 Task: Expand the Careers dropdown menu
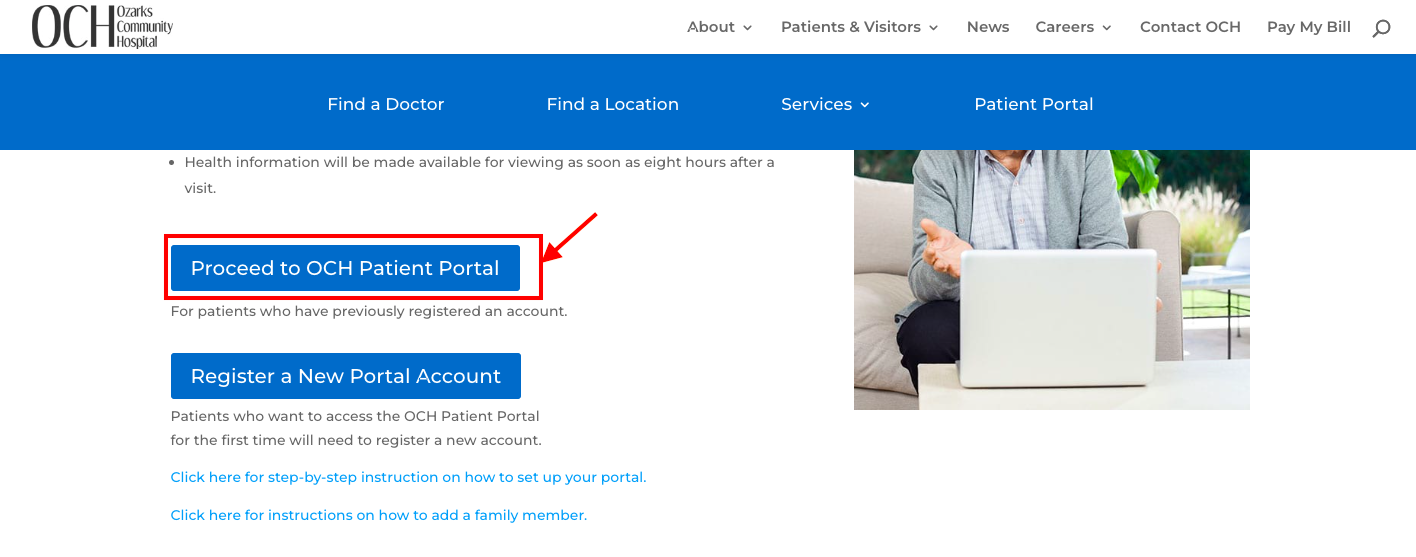click(x=1073, y=27)
